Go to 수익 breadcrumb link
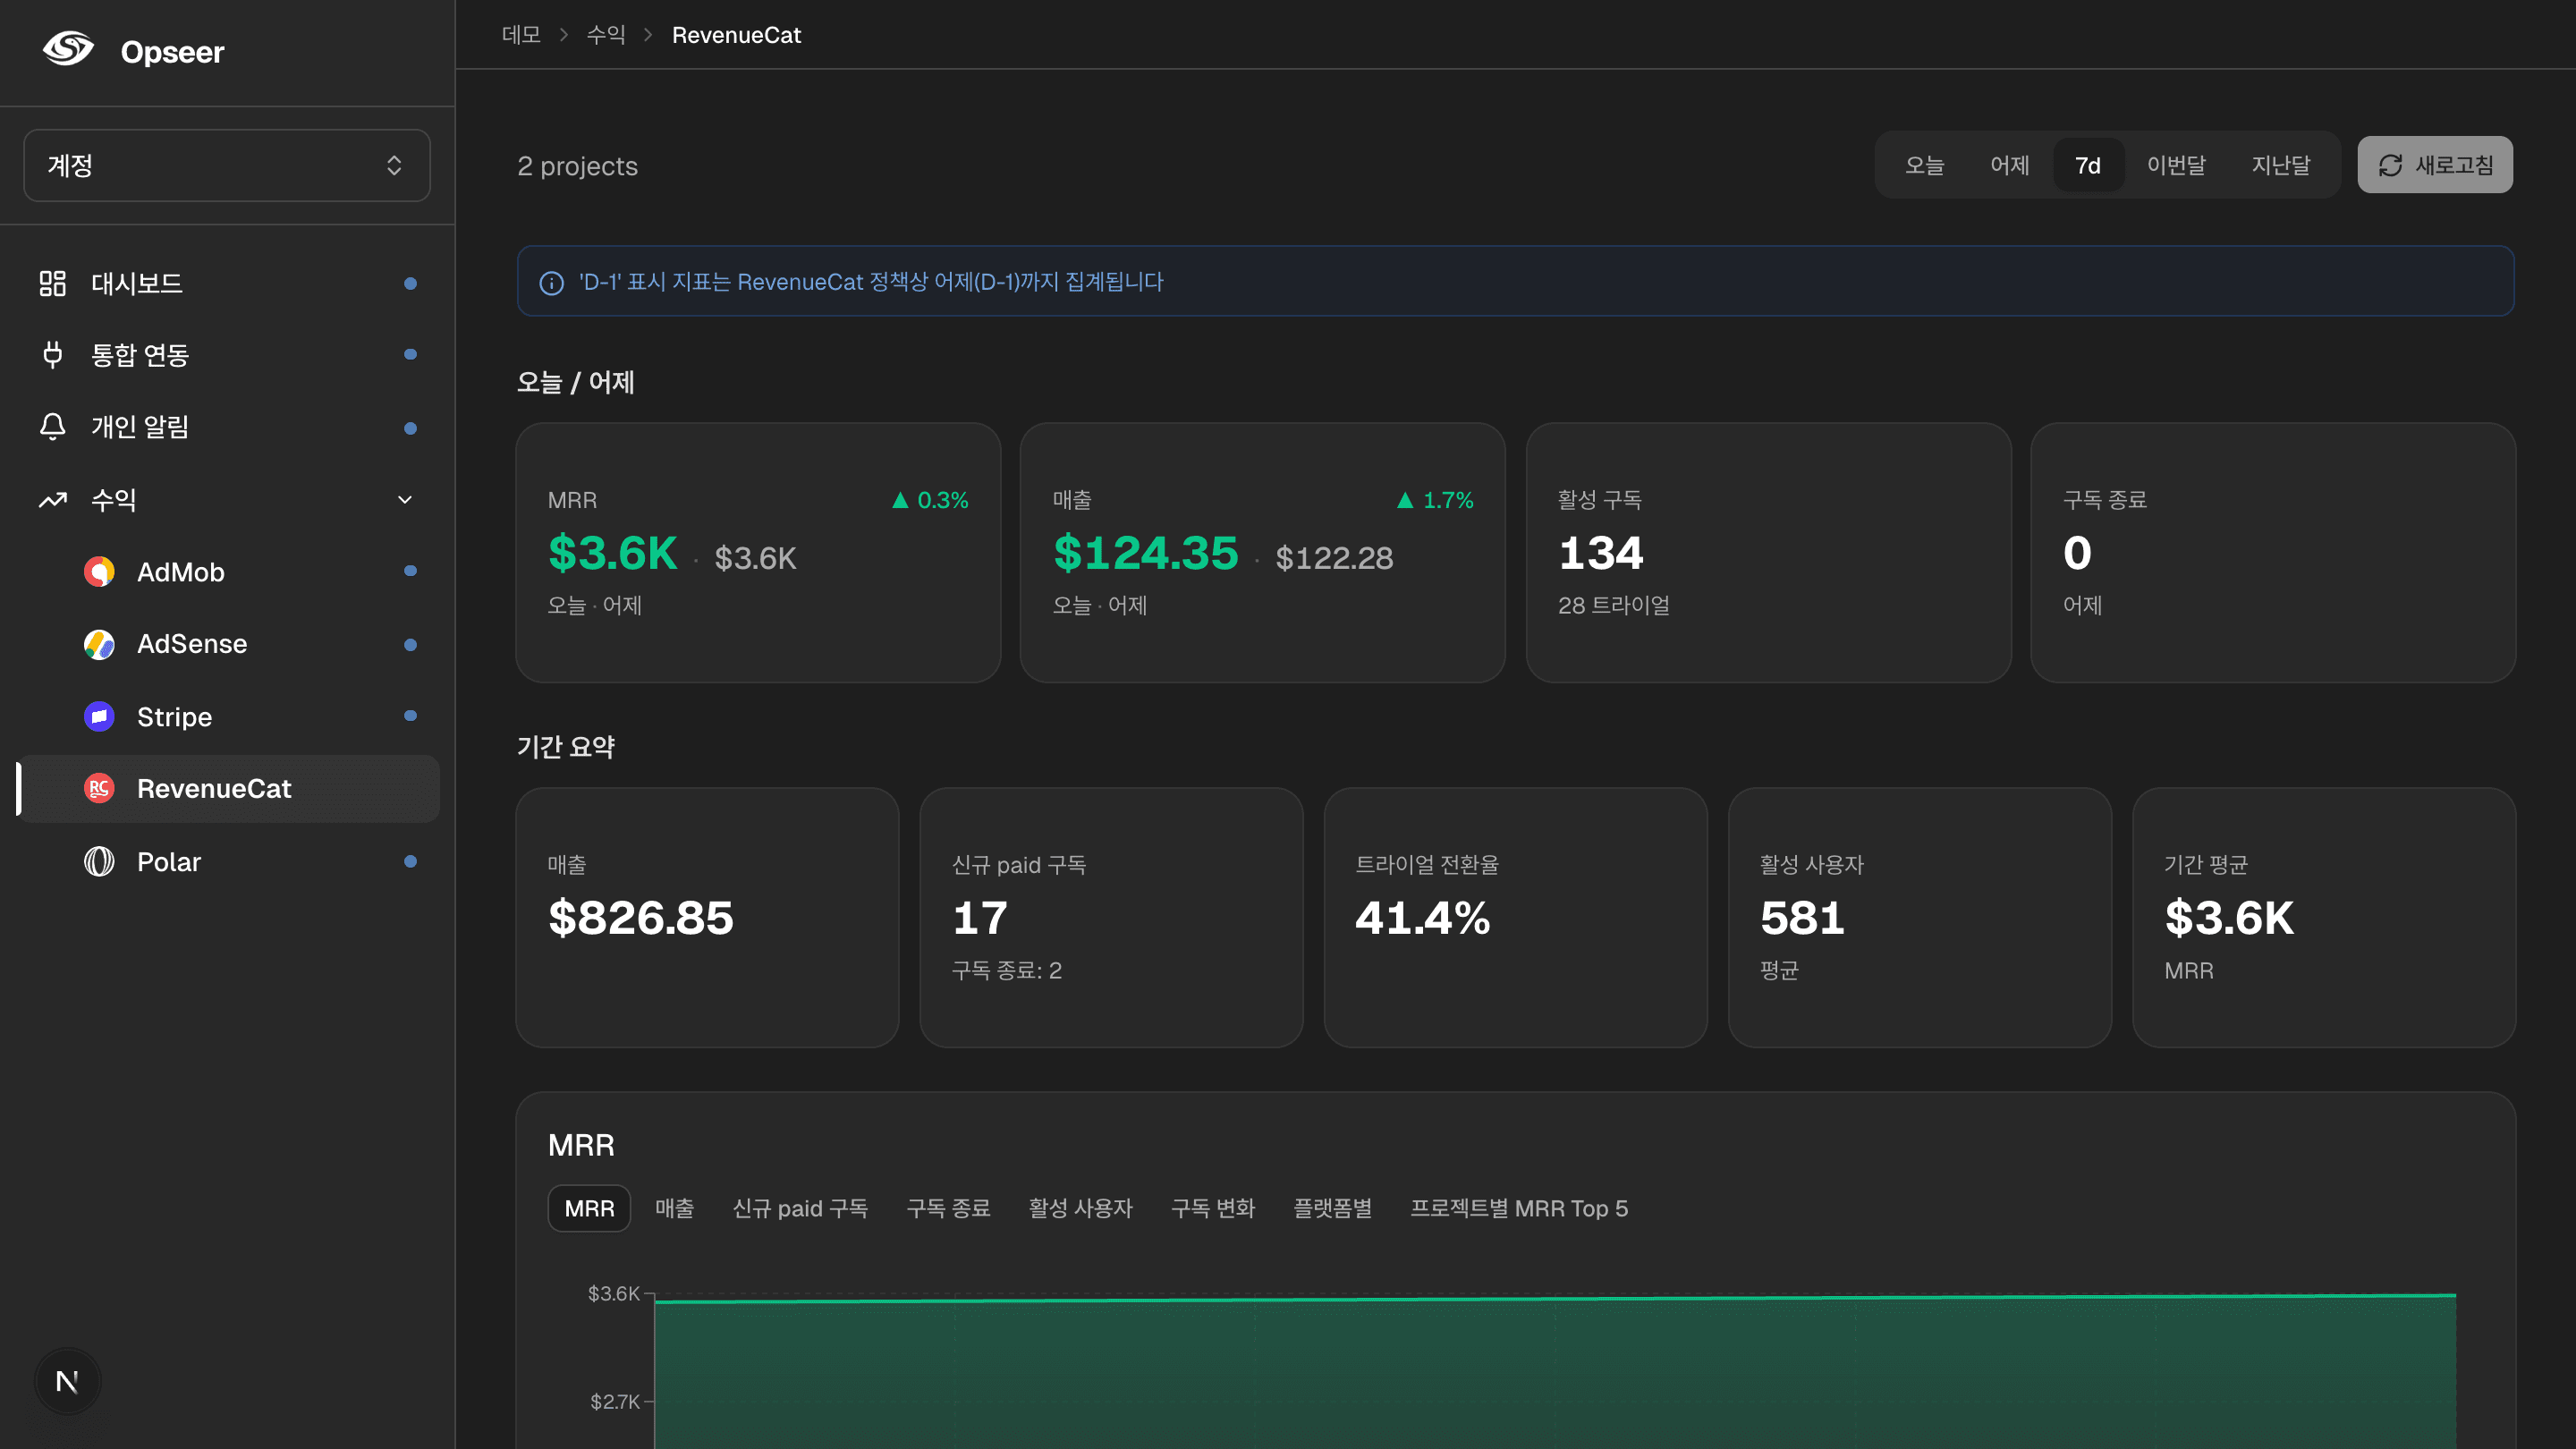Viewport: 2576px width, 1449px height. pos(605,35)
